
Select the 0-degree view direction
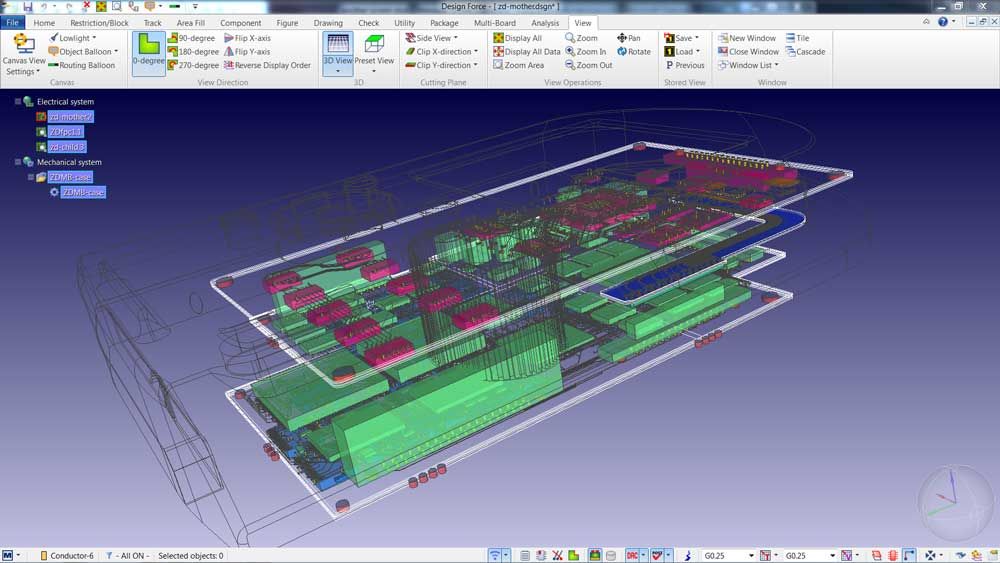[149, 54]
